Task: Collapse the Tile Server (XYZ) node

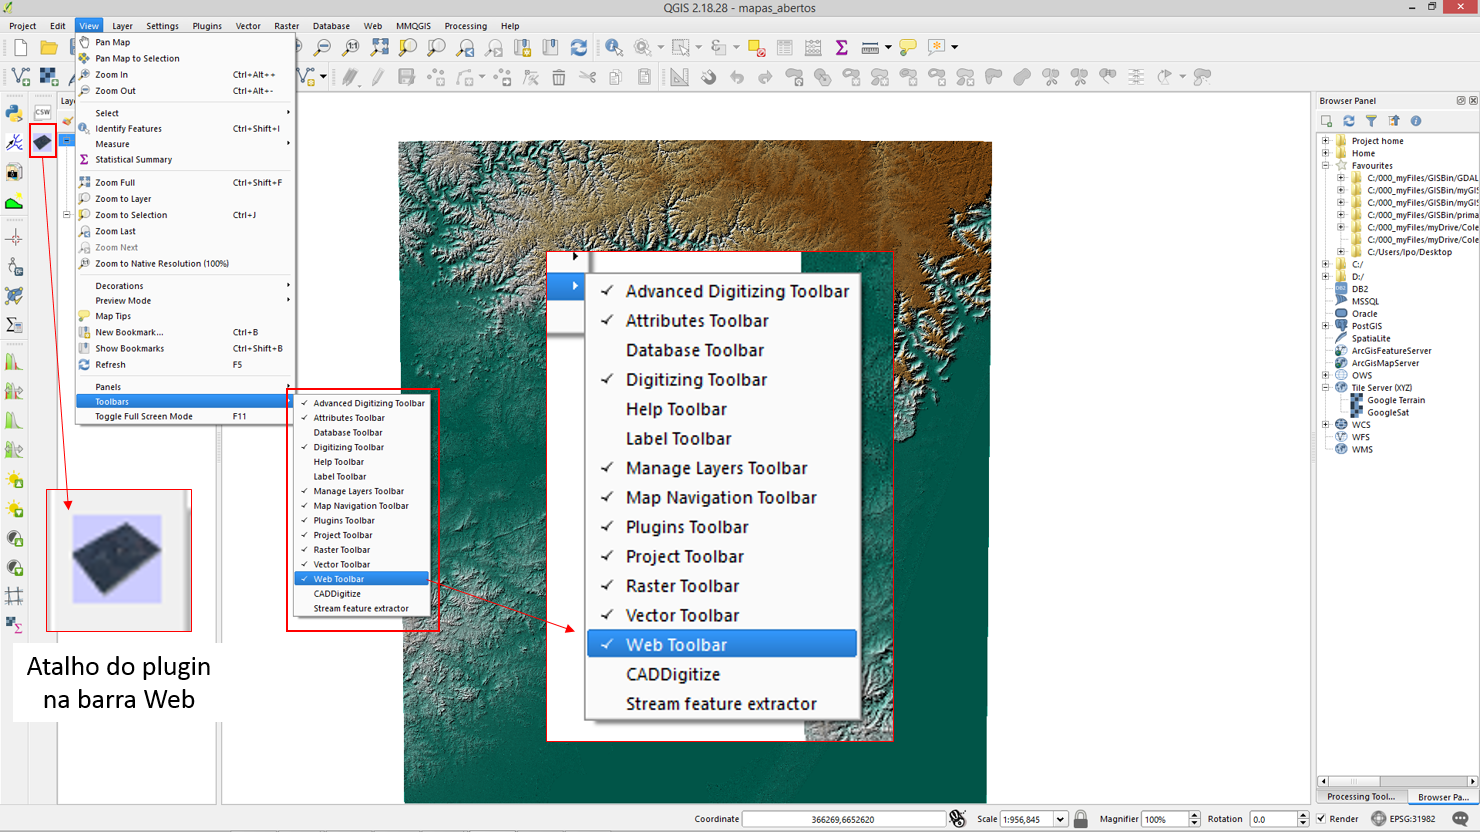Action: pos(1326,388)
